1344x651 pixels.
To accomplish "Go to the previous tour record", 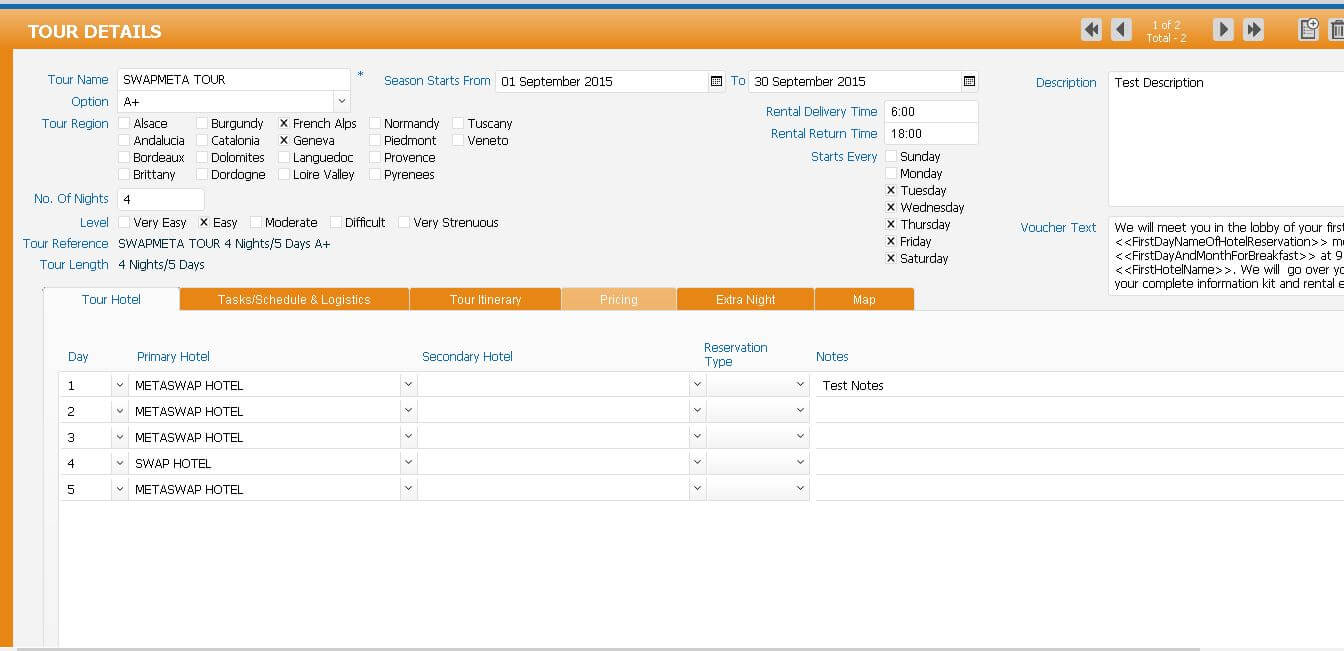I will point(1121,30).
